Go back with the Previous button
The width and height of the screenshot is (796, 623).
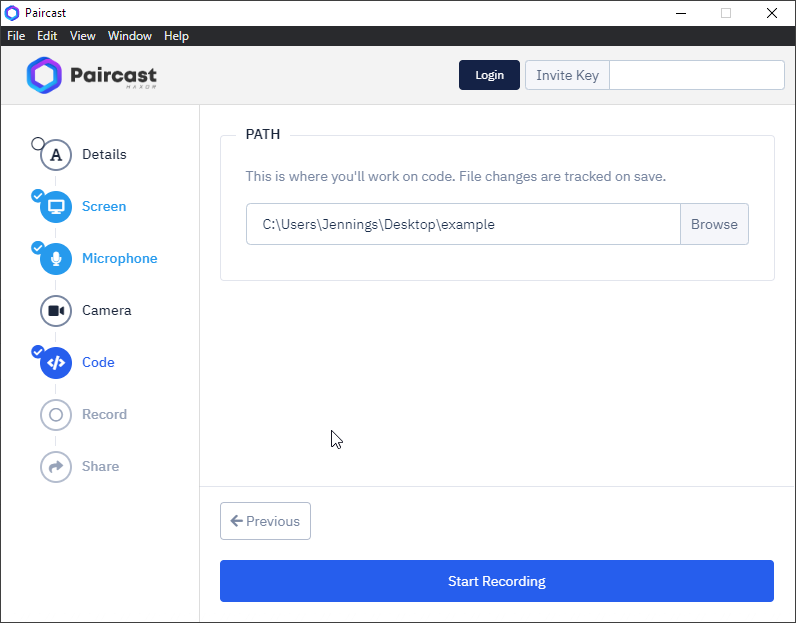tap(265, 521)
